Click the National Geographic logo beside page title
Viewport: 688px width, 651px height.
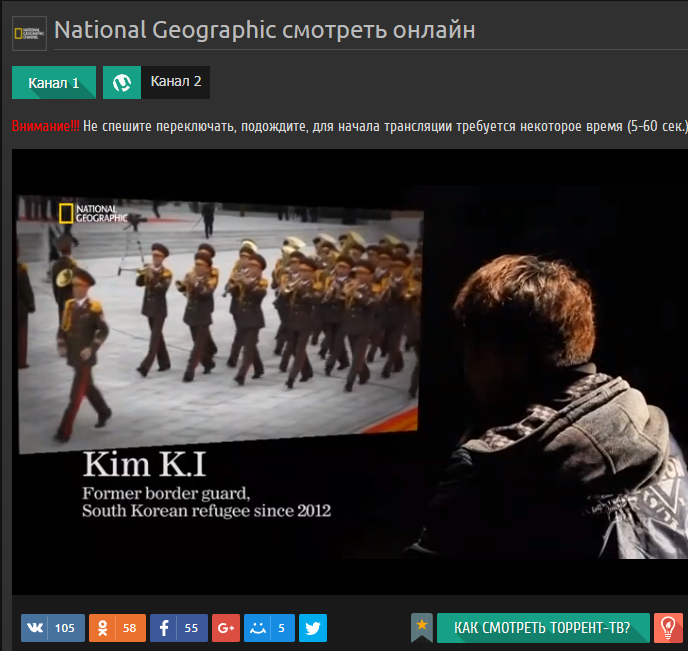point(29,33)
